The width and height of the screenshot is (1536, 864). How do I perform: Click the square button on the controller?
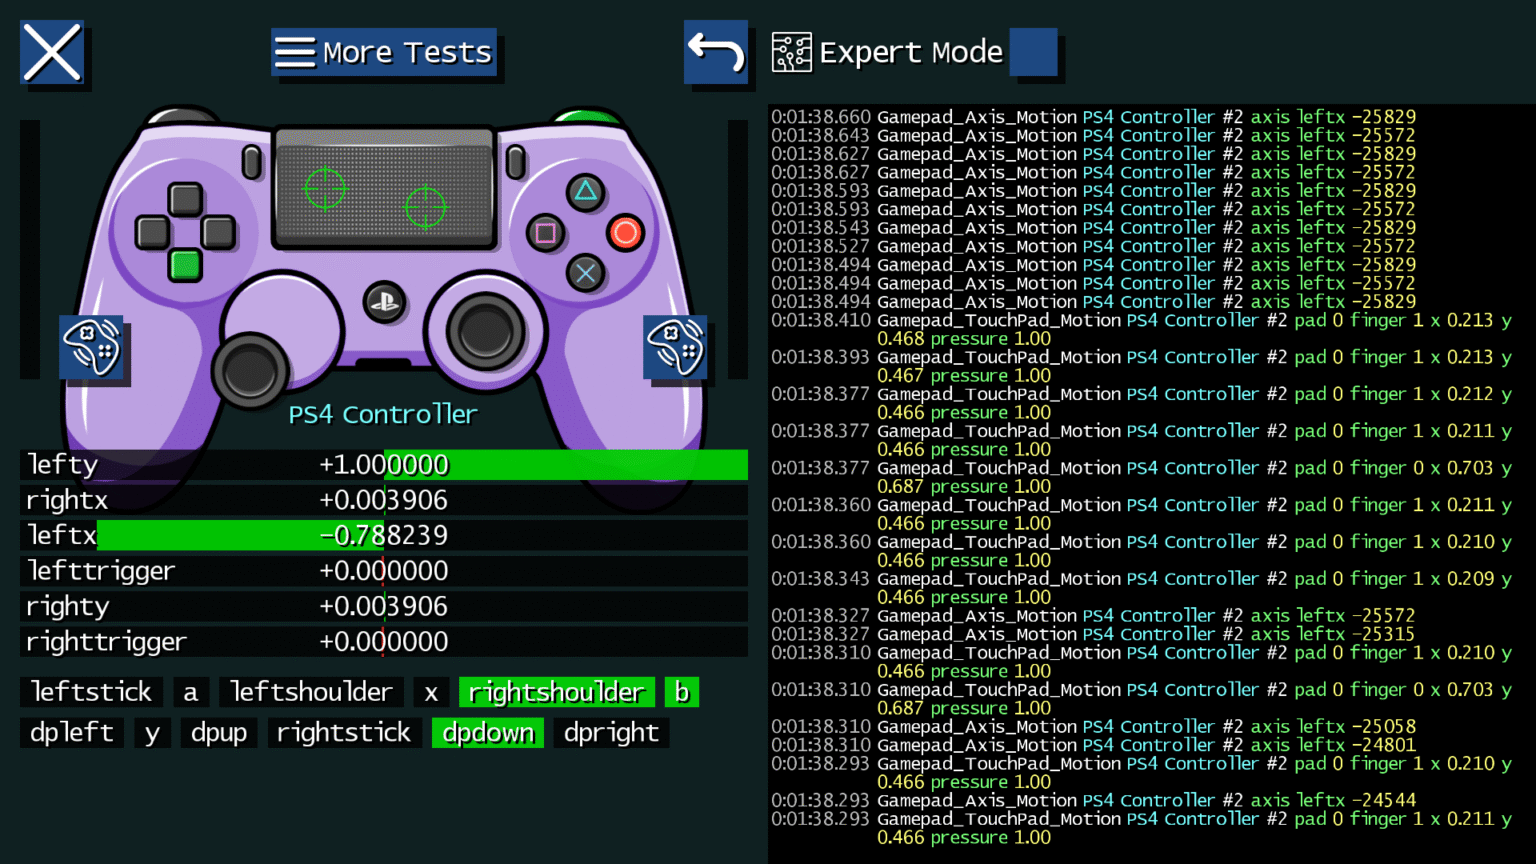(x=546, y=233)
